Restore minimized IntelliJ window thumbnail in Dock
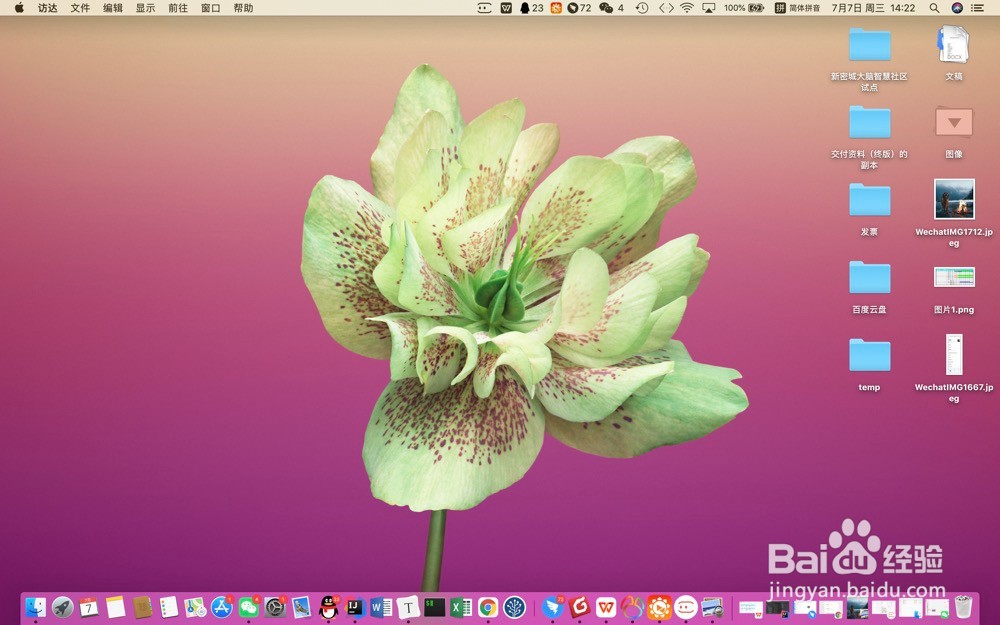The width and height of the screenshot is (1000, 625). coord(778,608)
